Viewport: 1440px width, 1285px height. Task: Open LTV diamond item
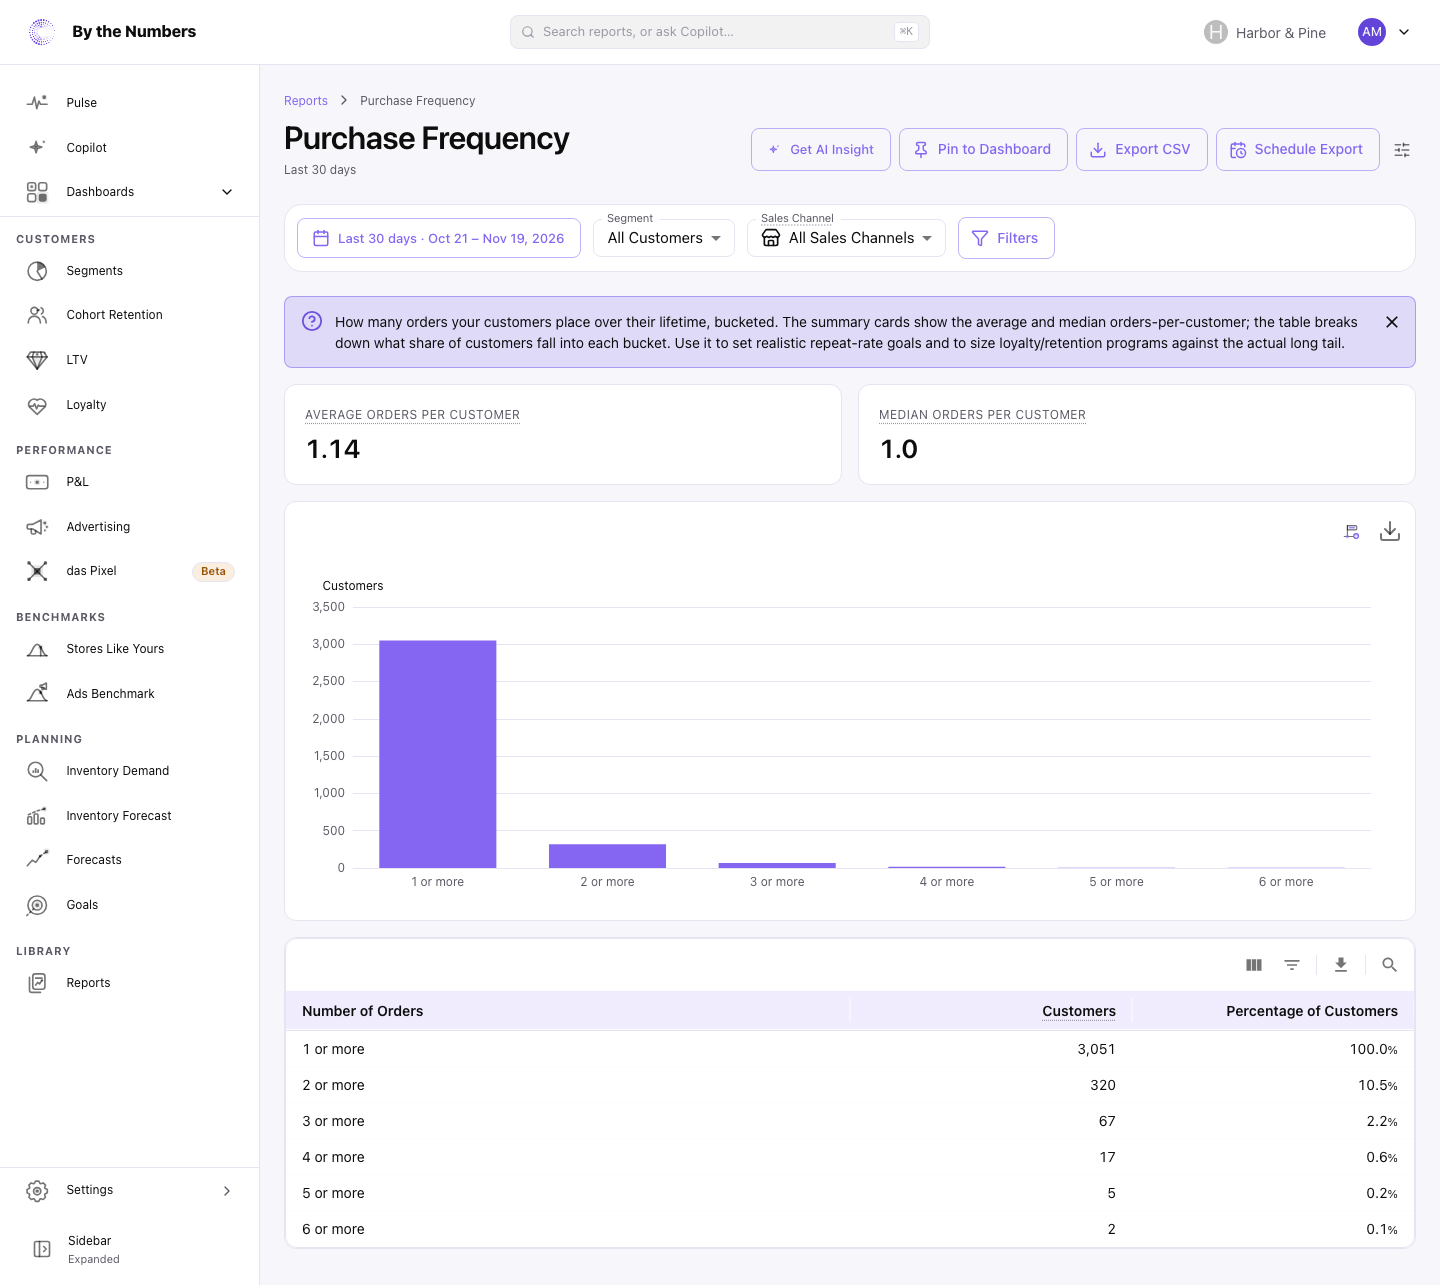[x=130, y=360]
